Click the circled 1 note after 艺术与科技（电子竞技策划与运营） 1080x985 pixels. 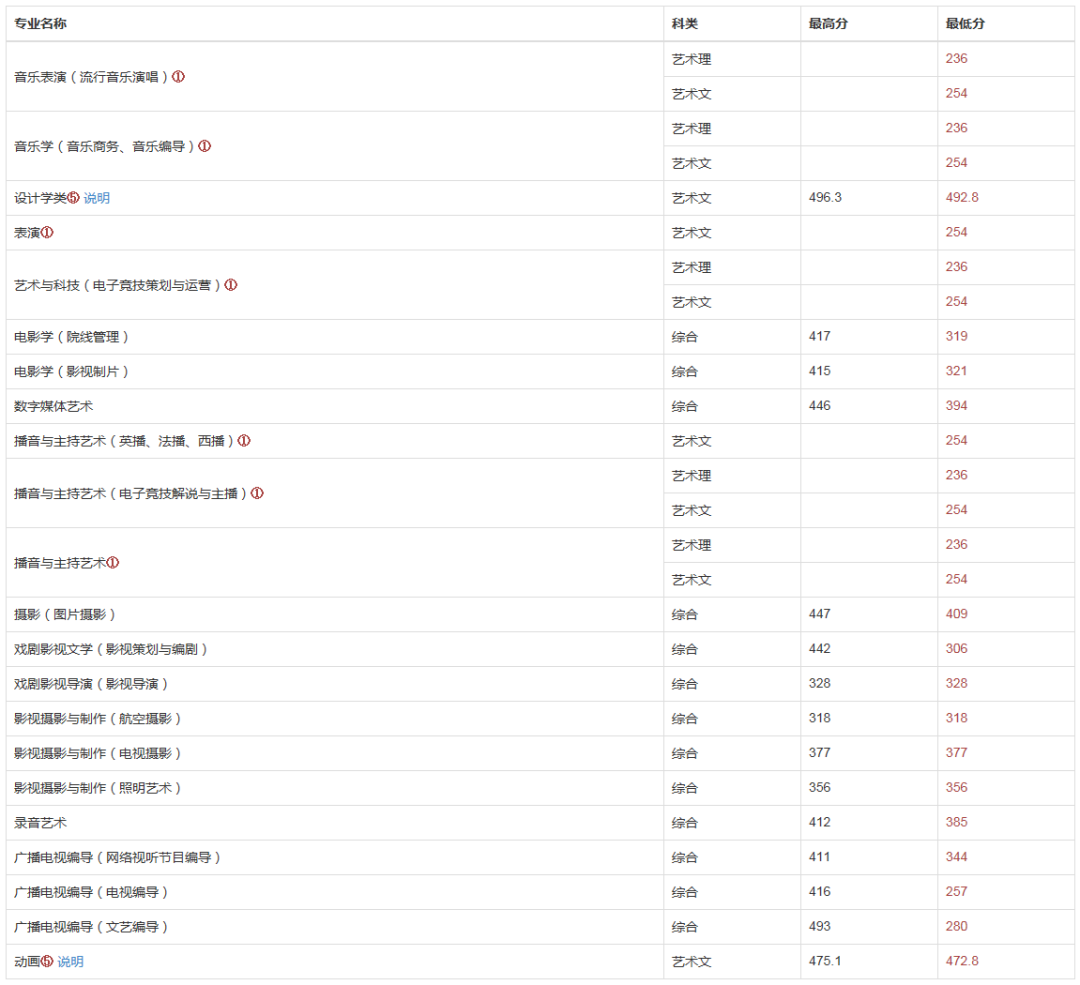pyautogui.click(x=231, y=284)
